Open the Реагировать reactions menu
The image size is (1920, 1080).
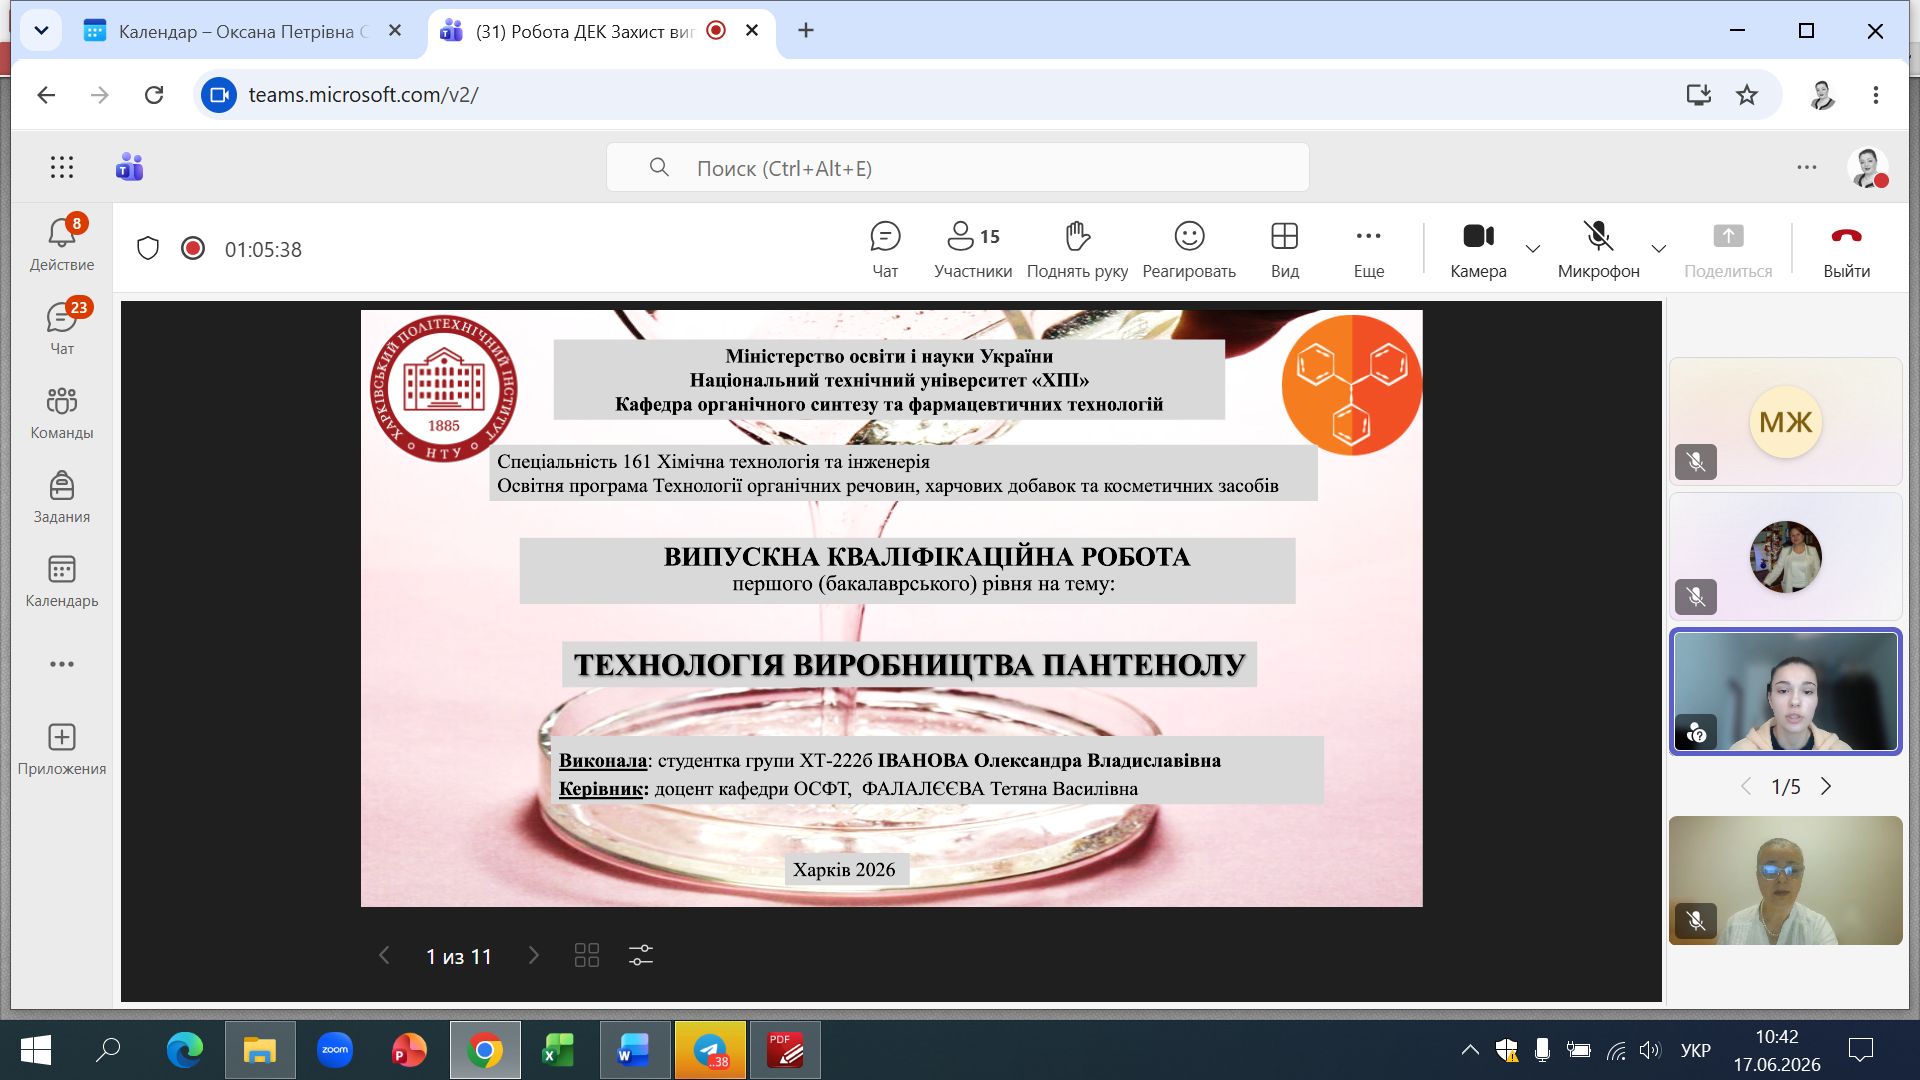pyautogui.click(x=1189, y=249)
